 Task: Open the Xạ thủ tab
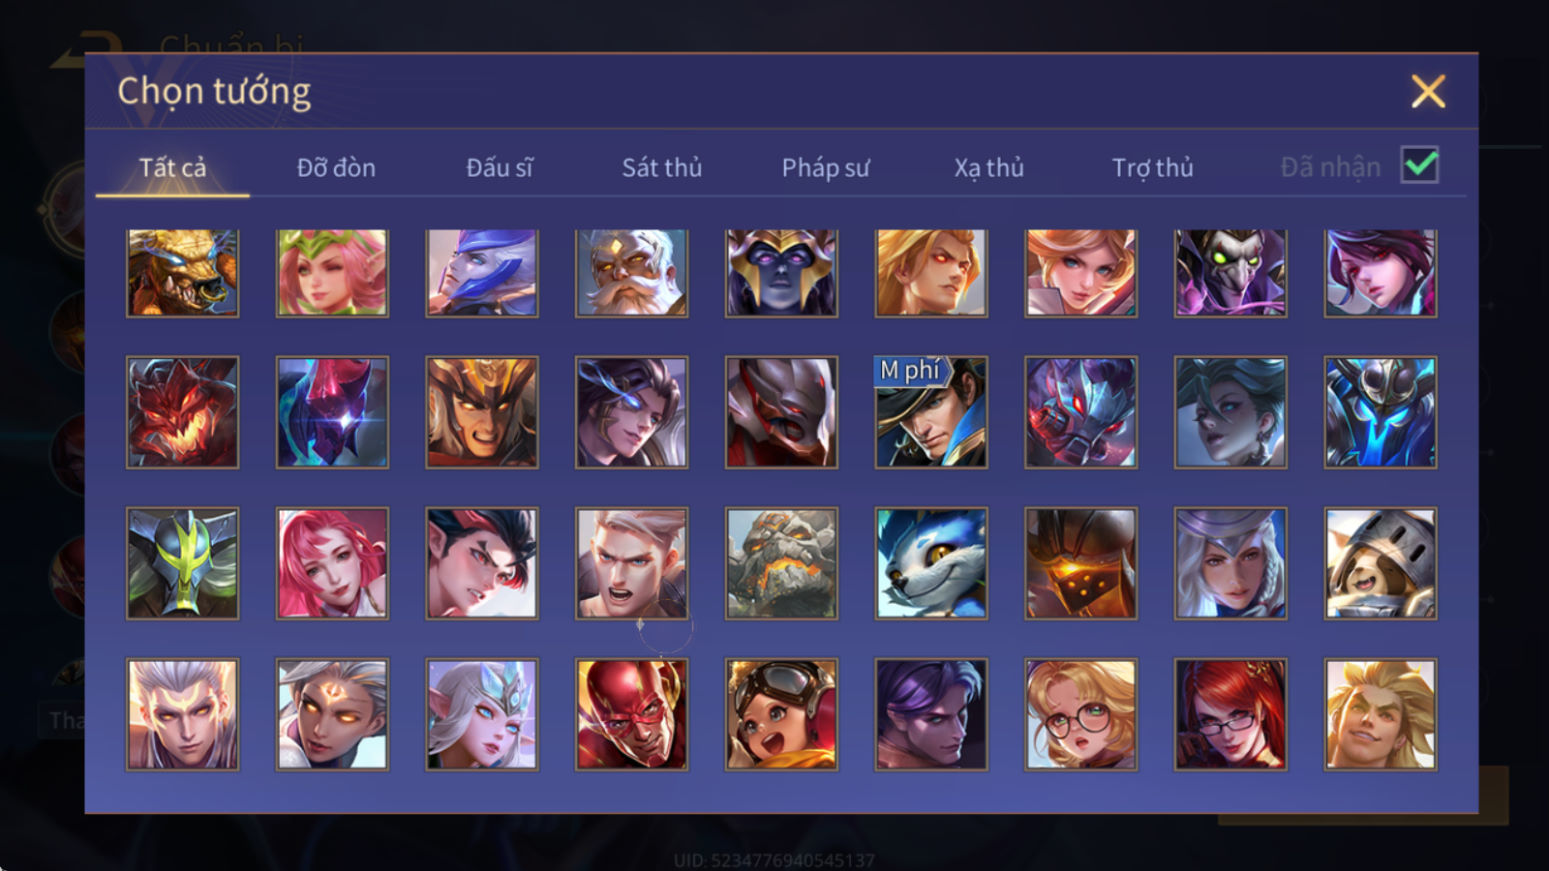tap(989, 167)
